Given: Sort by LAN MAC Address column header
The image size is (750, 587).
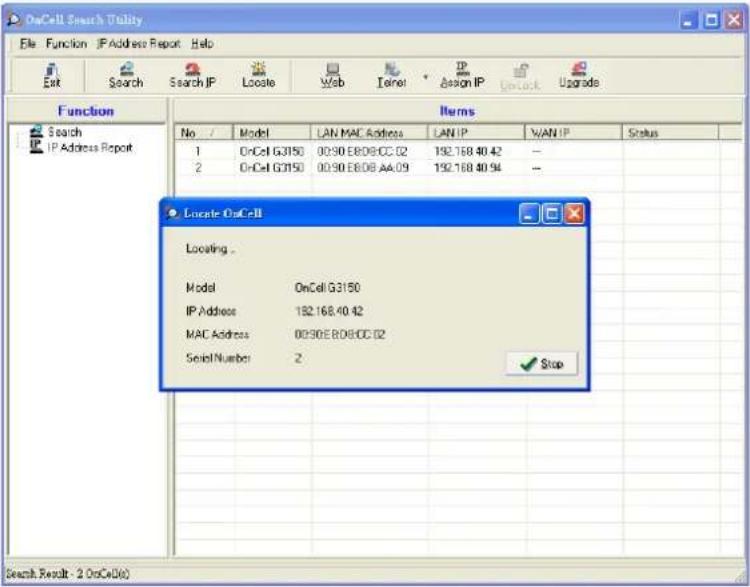Looking at the screenshot, I should [x=369, y=133].
